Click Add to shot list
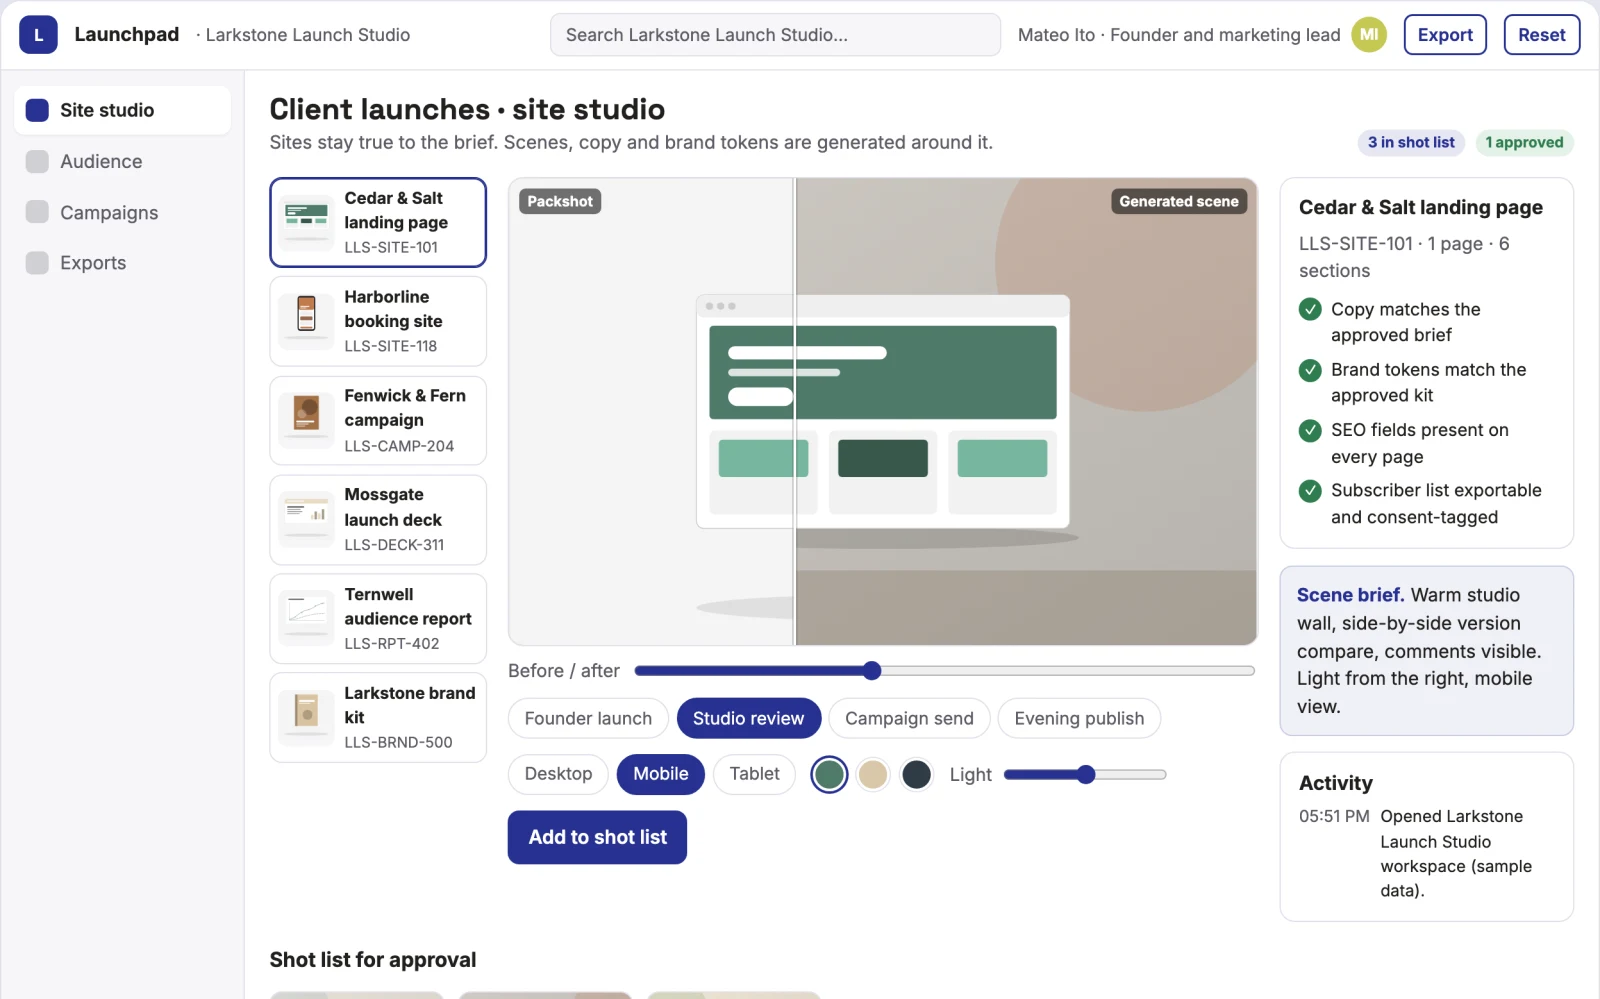The width and height of the screenshot is (1600, 999). pos(597,837)
